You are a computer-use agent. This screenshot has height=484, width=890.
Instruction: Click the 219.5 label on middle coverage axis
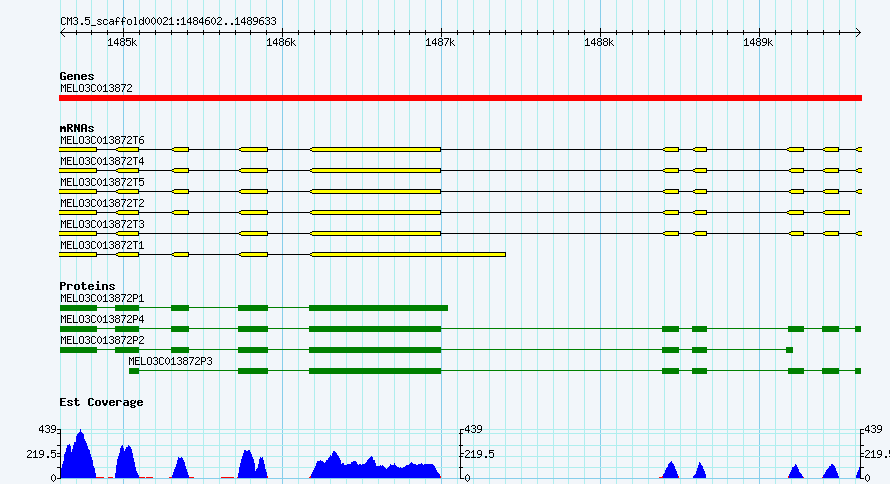tap(480, 454)
